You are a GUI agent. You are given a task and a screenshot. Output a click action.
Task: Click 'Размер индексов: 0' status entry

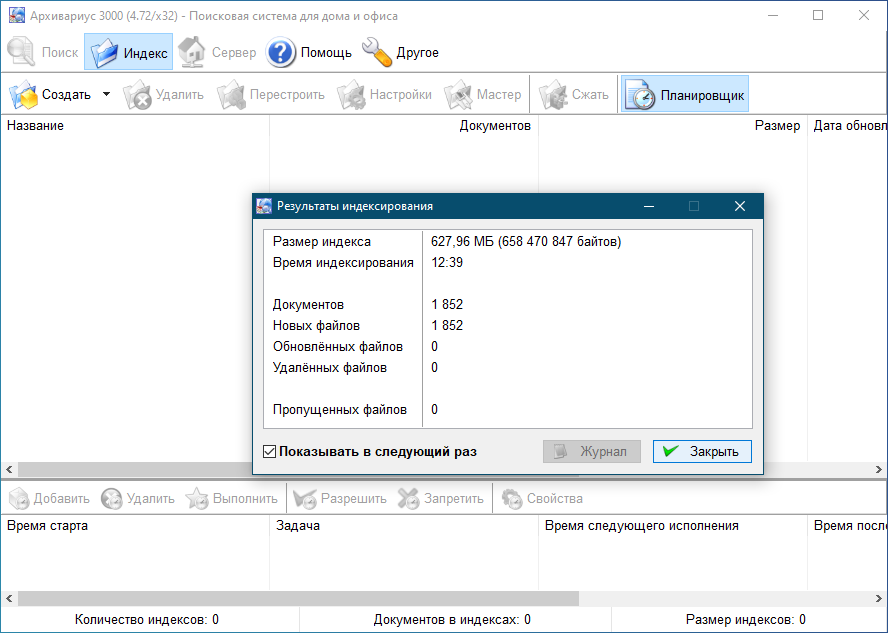[x=745, y=620]
